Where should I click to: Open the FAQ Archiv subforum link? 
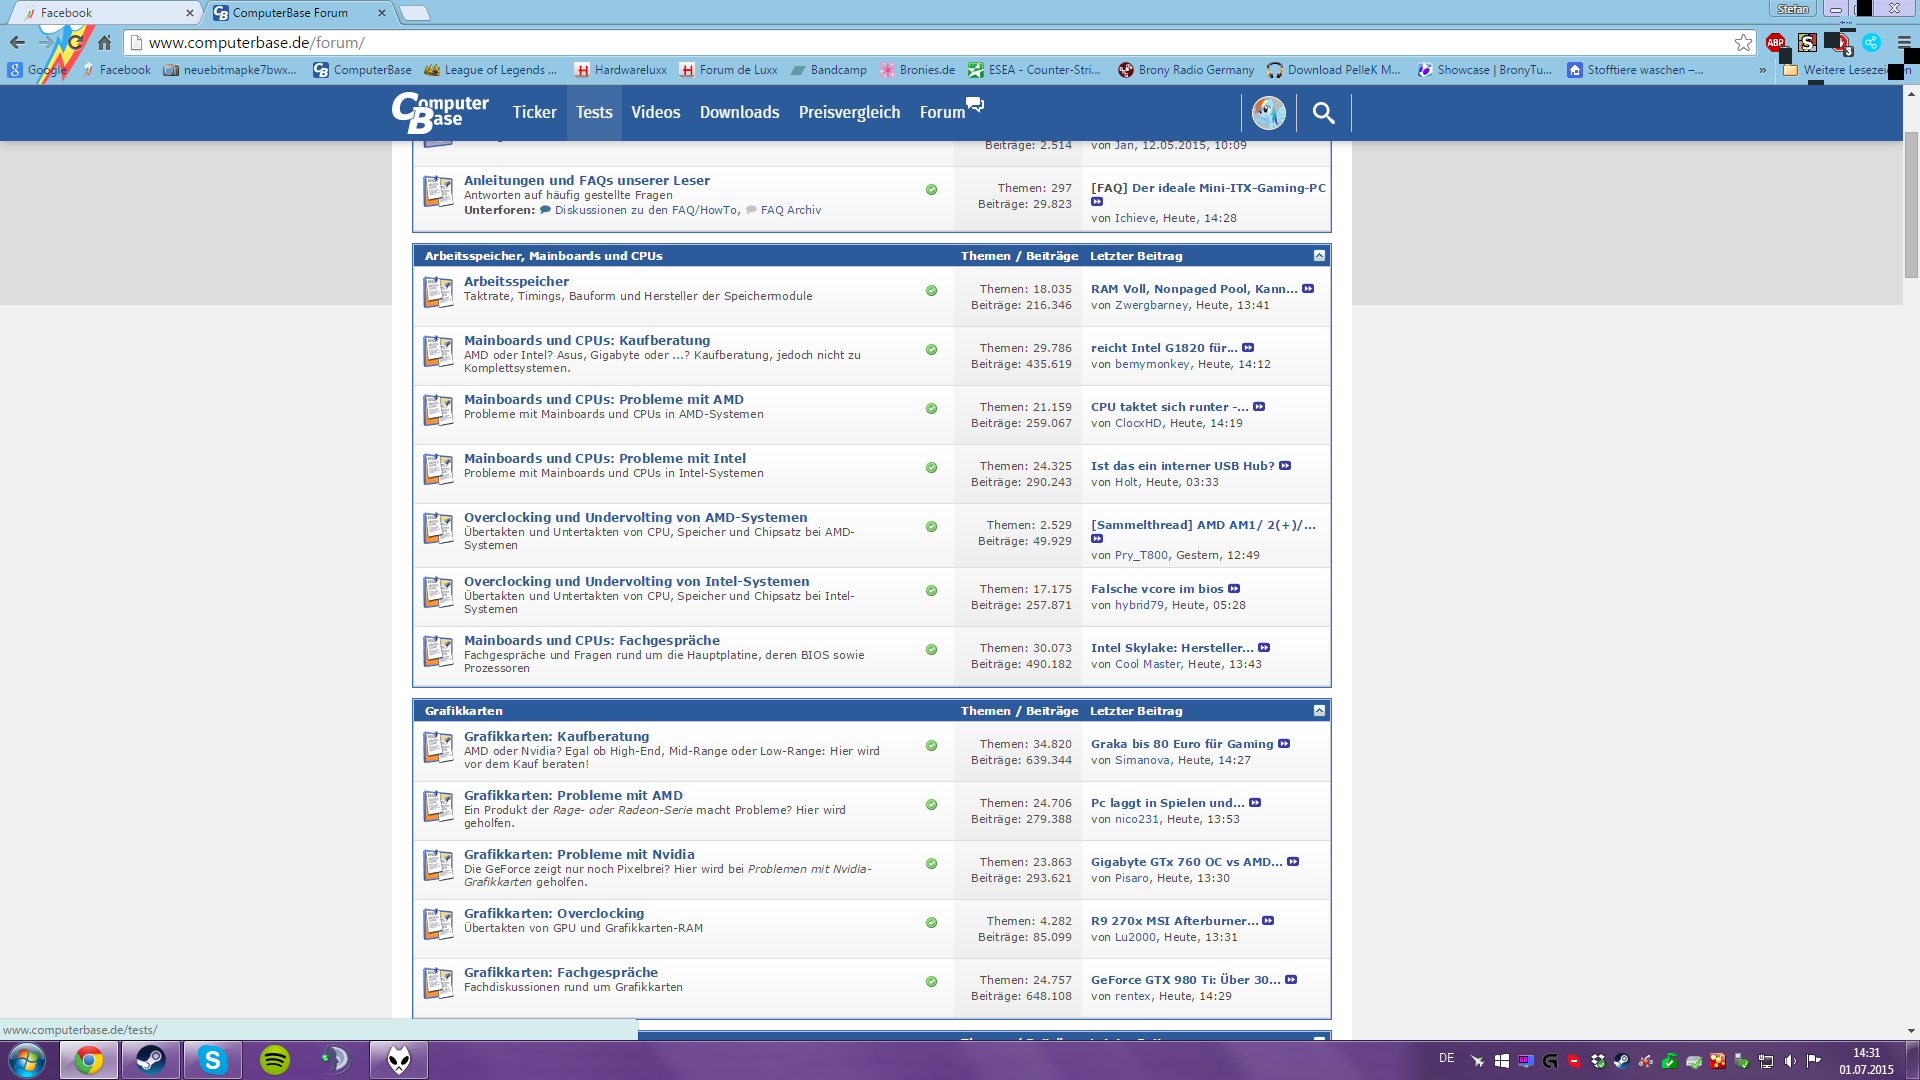click(790, 210)
